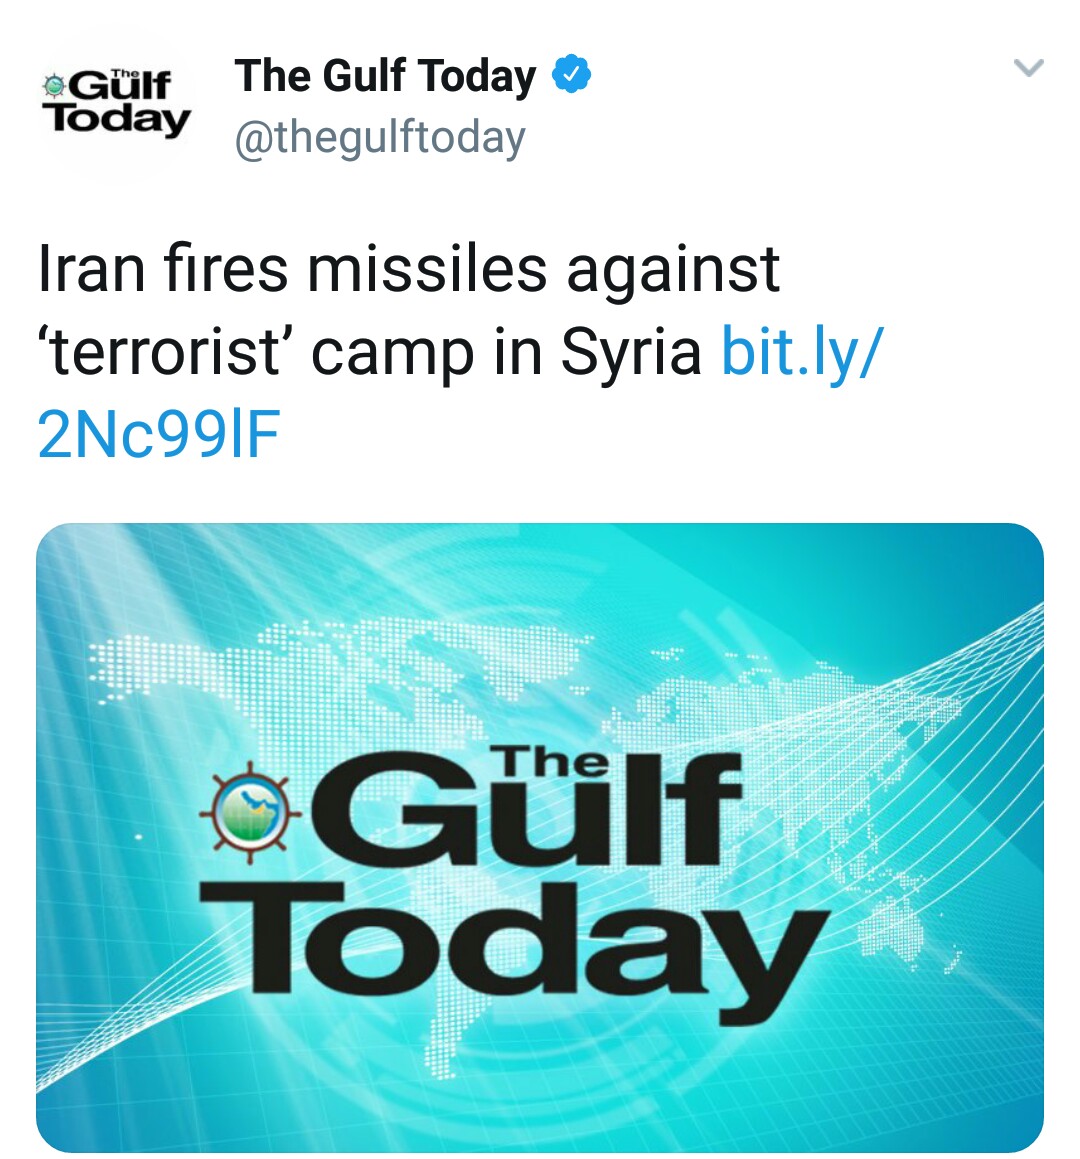This screenshot has height=1159, width=1080.
Task: Click the blue verified checkmark badge
Action: [x=571, y=76]
